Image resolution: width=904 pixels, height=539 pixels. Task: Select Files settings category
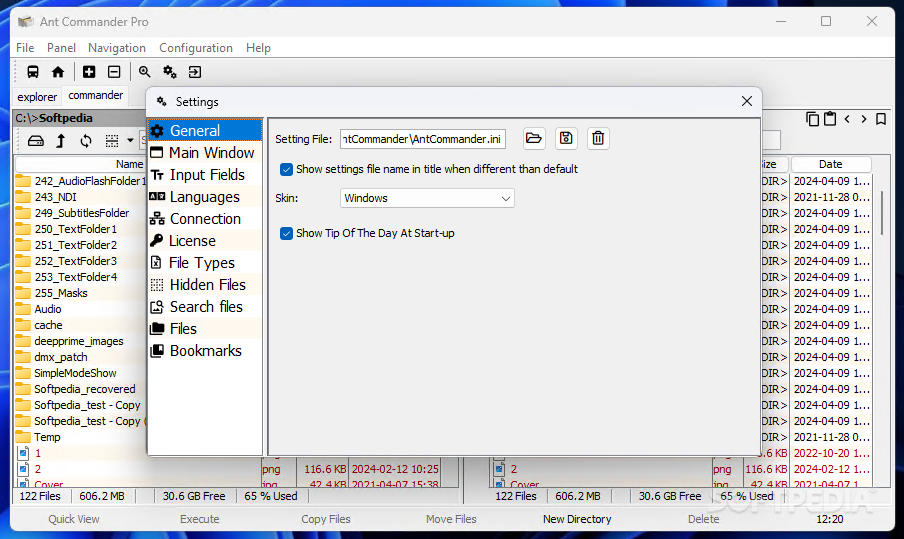205,329
